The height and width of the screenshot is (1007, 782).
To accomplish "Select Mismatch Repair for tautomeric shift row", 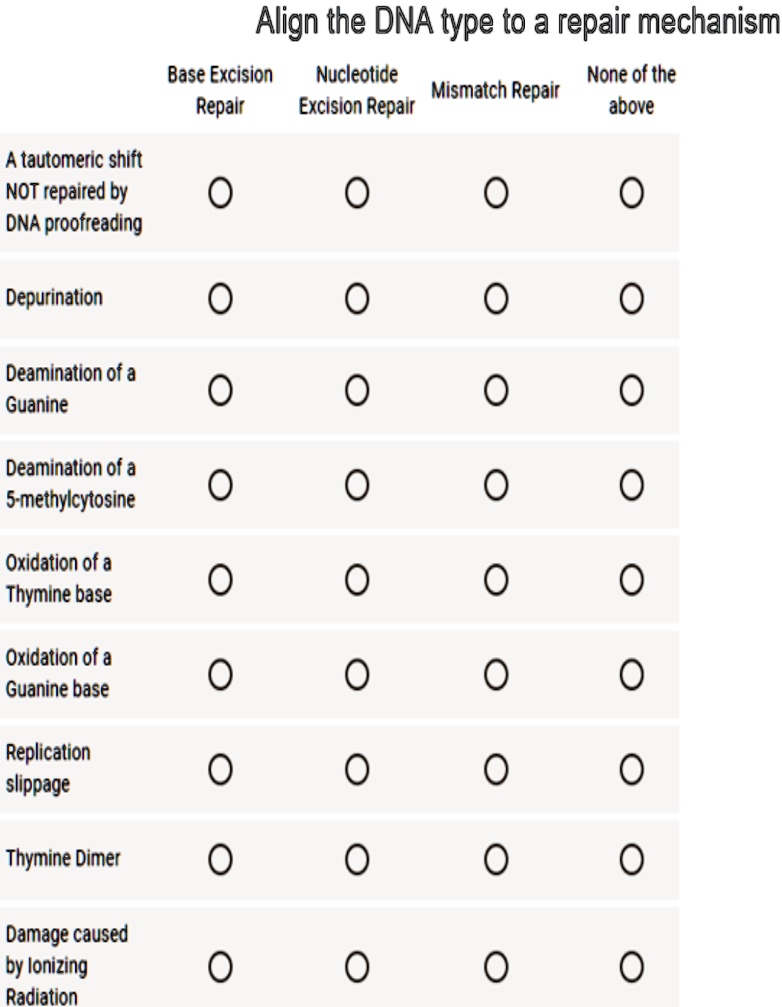I will (496, 191).
